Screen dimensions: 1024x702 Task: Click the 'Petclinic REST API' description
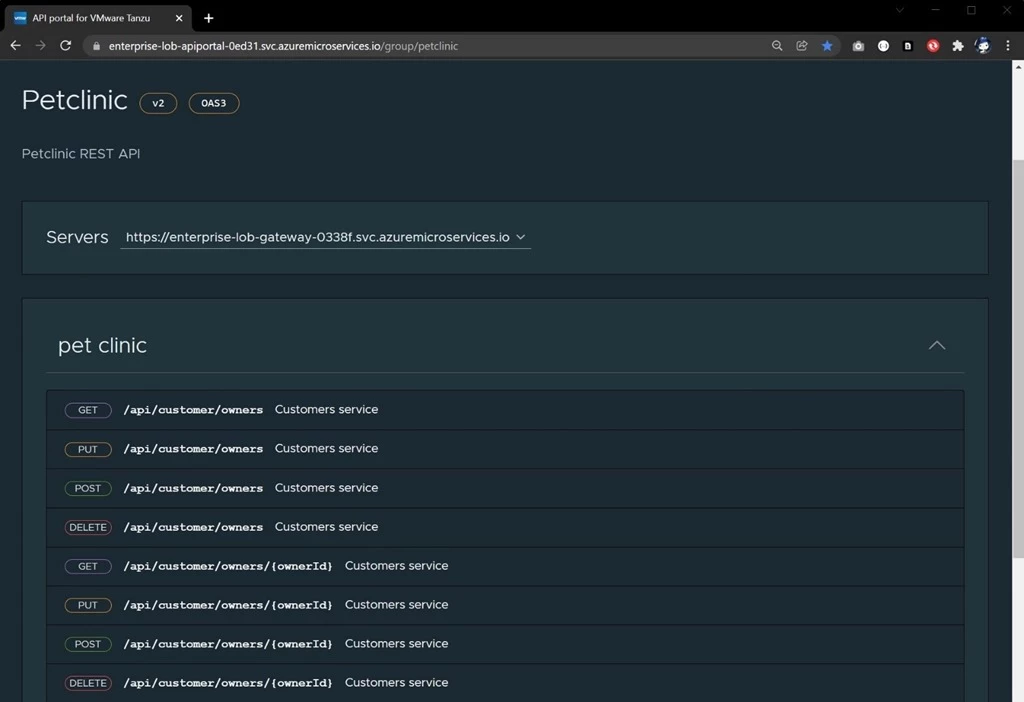tap(81, 154)
